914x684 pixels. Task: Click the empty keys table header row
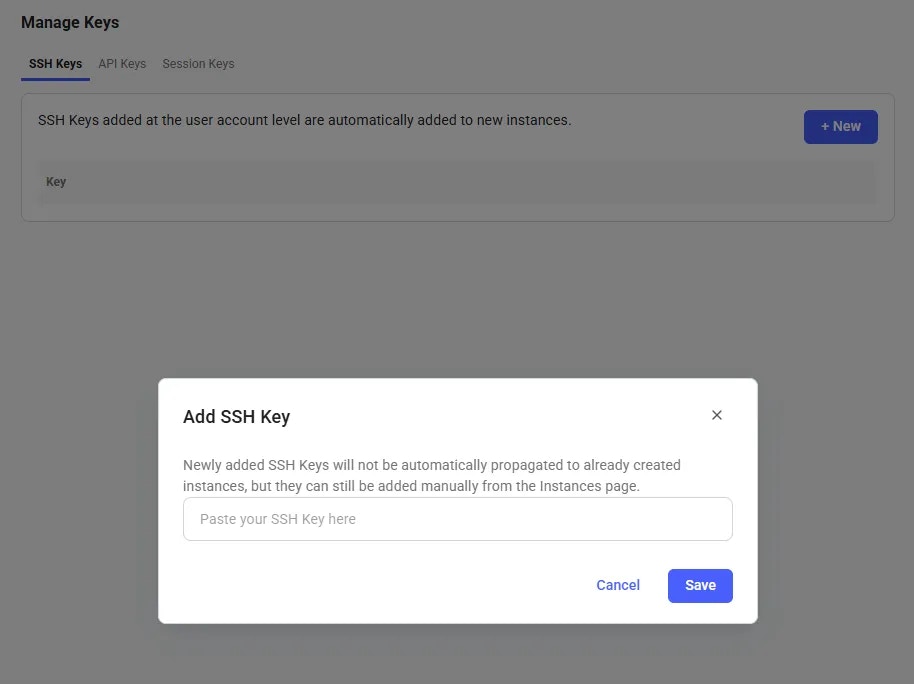457,182
